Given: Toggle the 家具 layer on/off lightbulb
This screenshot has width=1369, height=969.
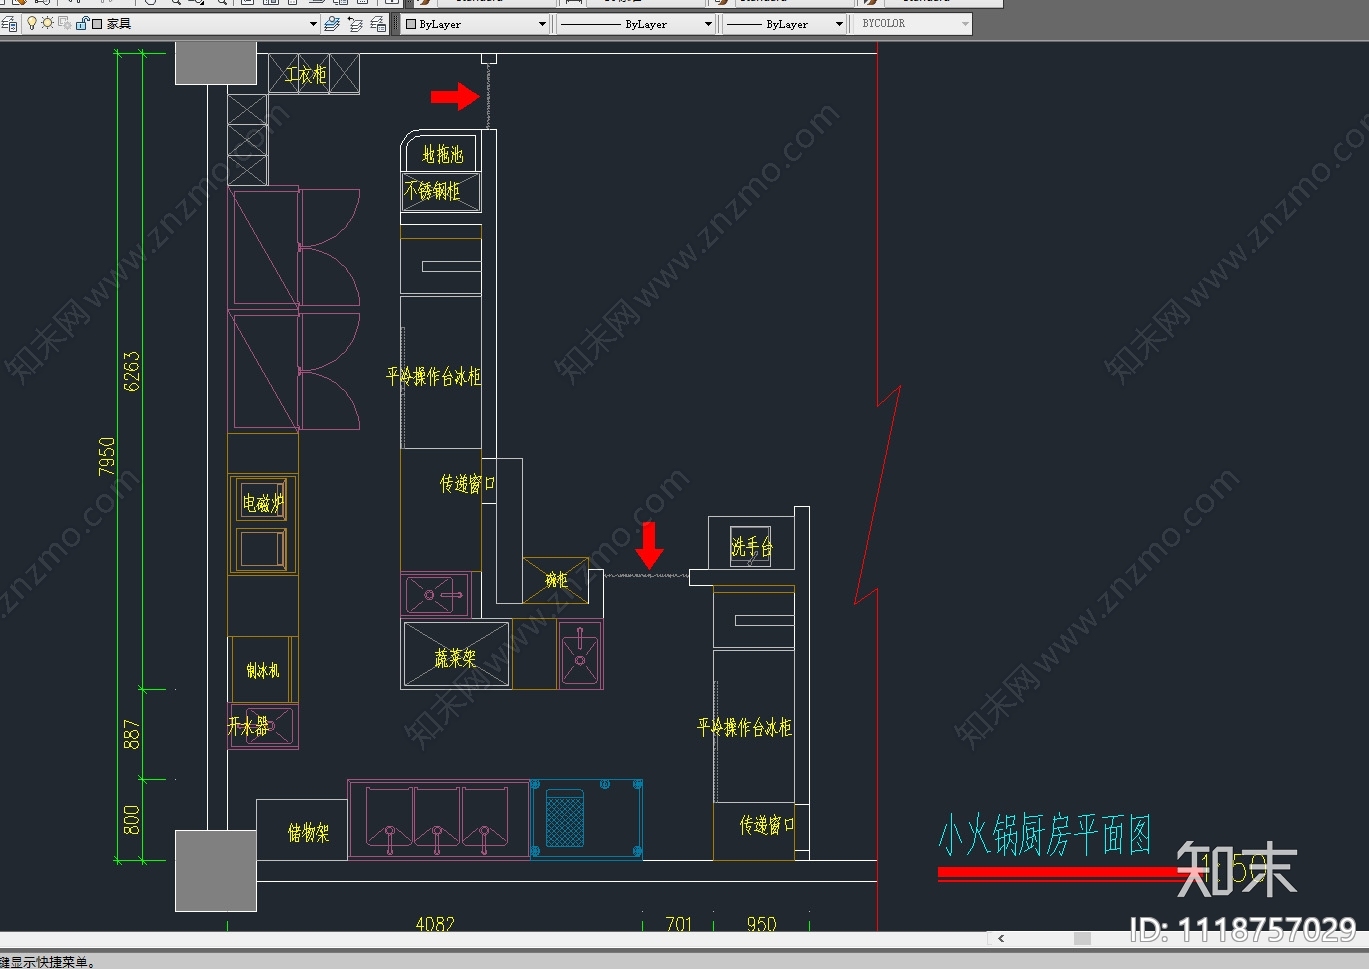Looking at the screenshot, I should pyautogui.click(x=31, y=23).
